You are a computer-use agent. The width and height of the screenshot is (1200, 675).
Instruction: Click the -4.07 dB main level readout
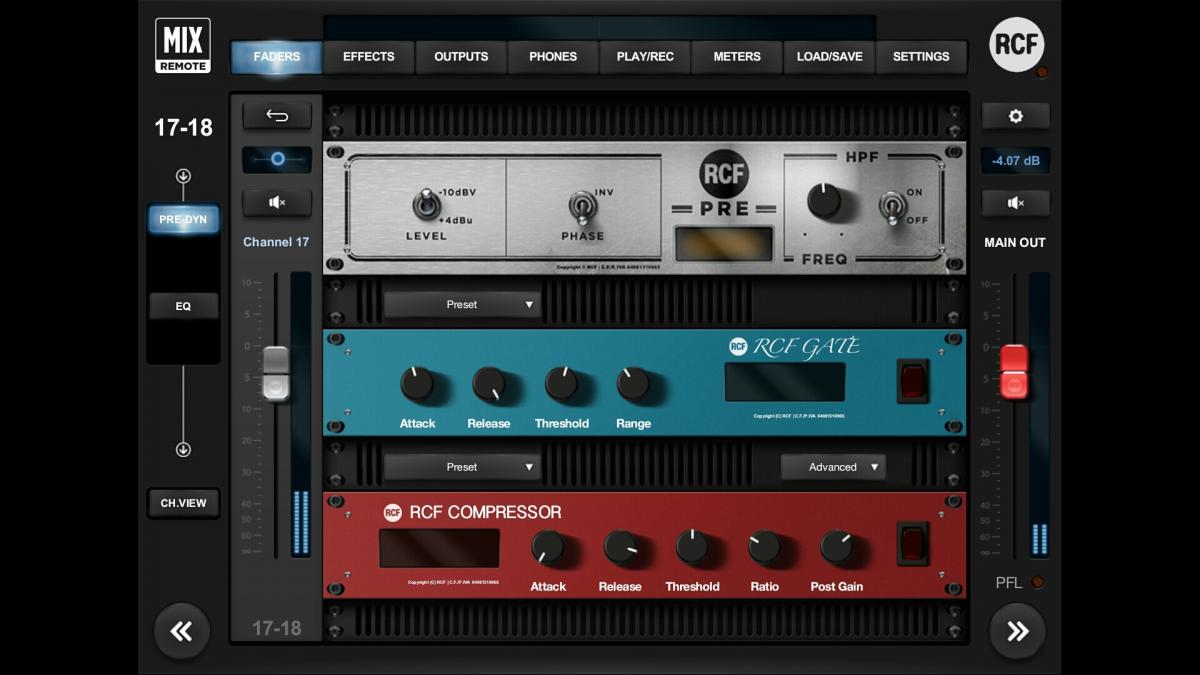click(1016, 160)
